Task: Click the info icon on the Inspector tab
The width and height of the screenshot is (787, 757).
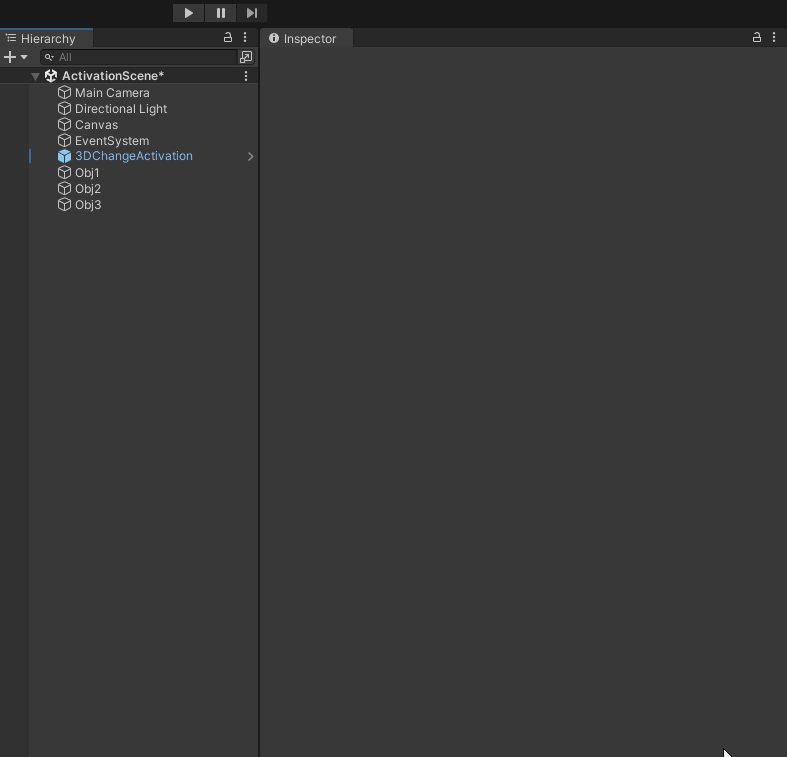Action: coord(274,38)
